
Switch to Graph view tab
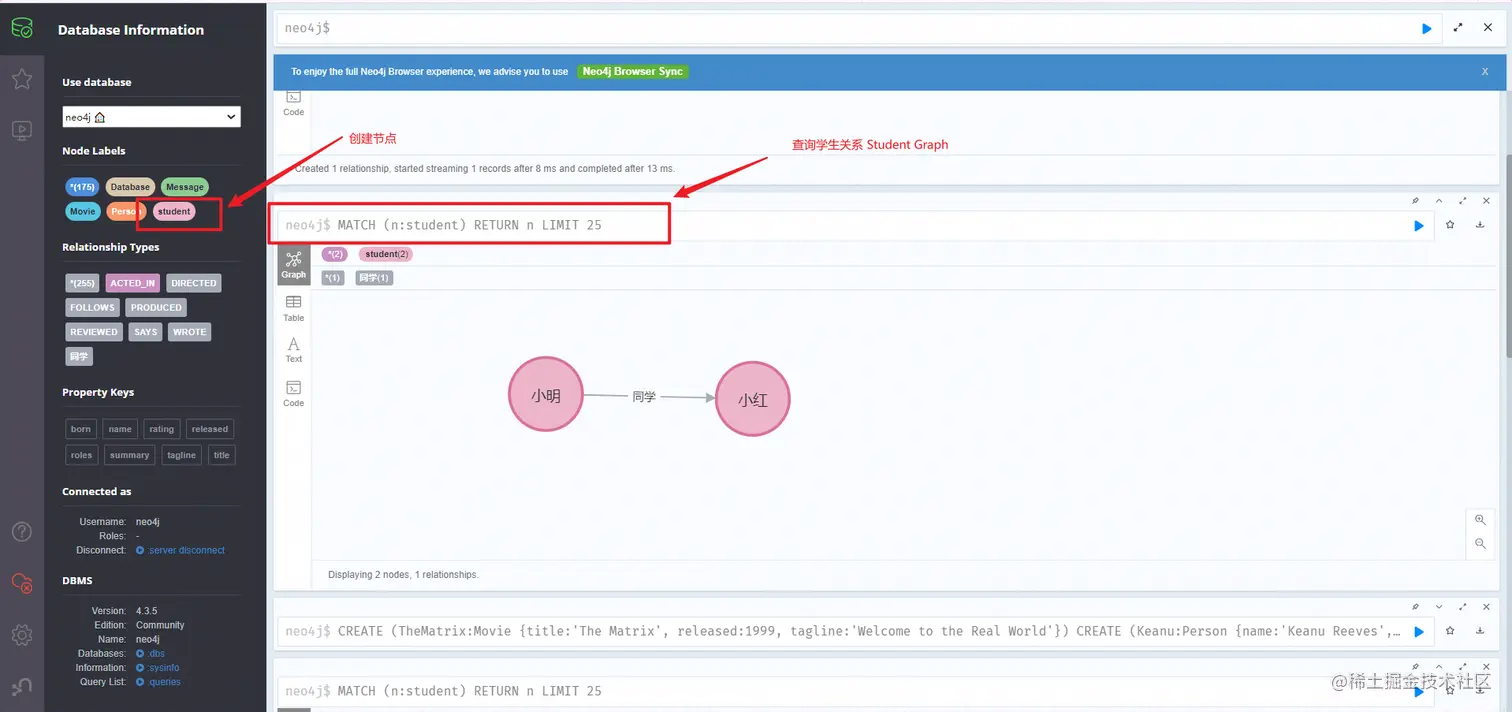coord(293,265)
